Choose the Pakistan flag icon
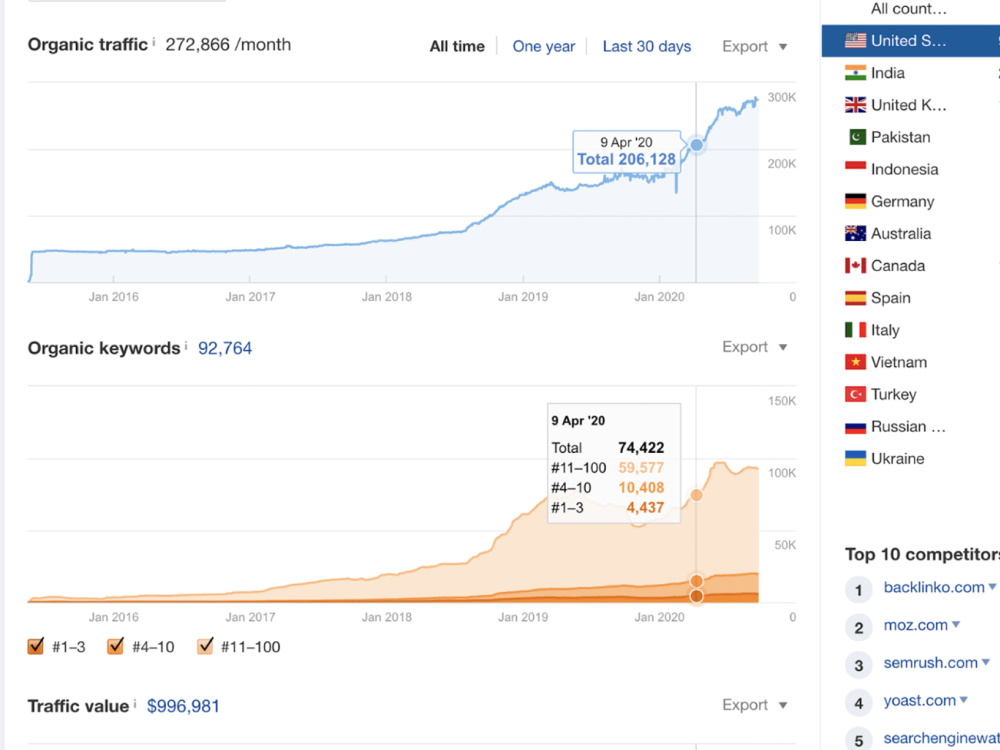 click(857, 137)
